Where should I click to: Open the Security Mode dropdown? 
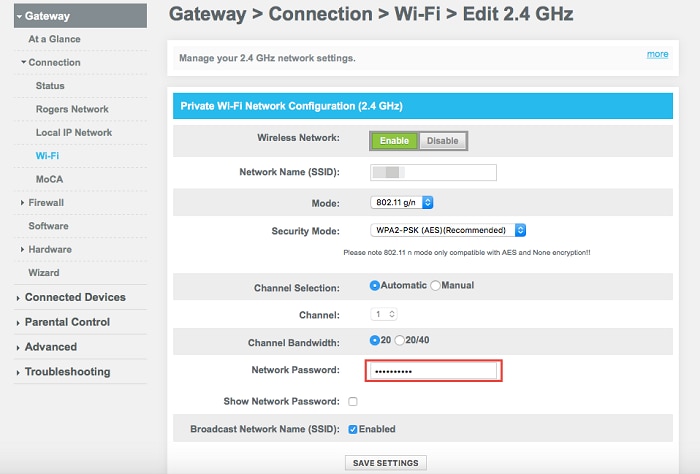click(x=448, y=230)
